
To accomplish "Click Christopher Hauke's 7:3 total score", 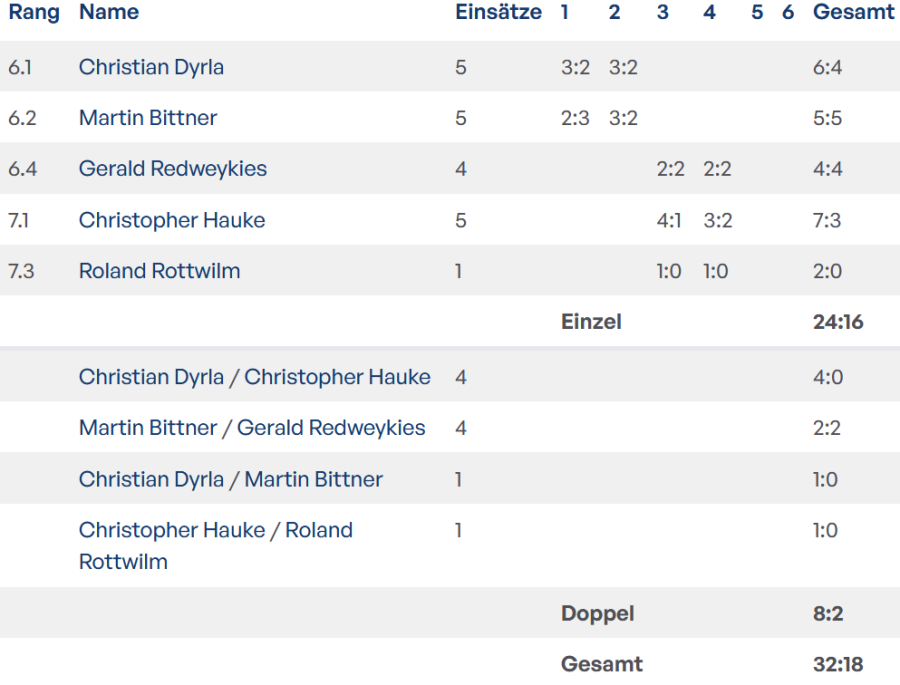I will tap(827, 220).
